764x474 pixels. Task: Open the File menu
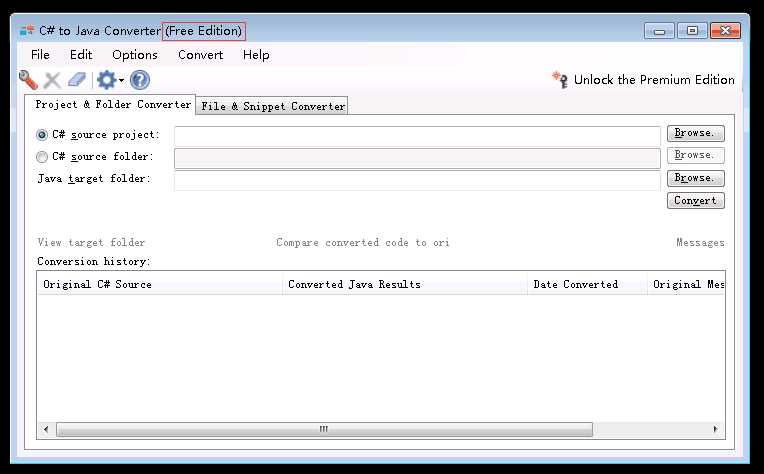pyautogui.click(x=40, y=55)
